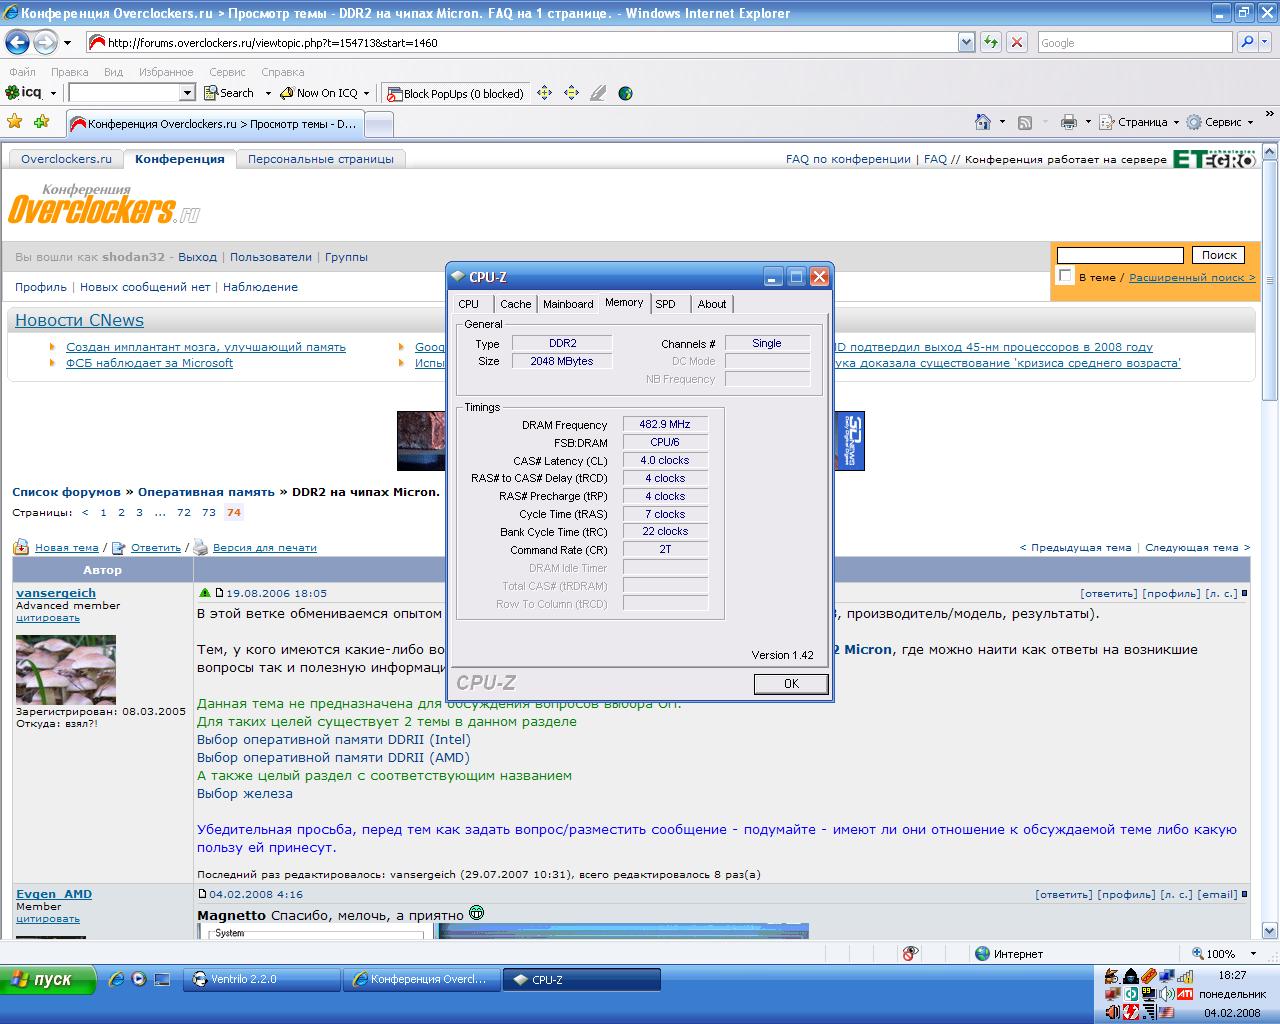
Task: Toggle Block PopUps in ICQ toolbar
Action: click(x=455, y=93)
